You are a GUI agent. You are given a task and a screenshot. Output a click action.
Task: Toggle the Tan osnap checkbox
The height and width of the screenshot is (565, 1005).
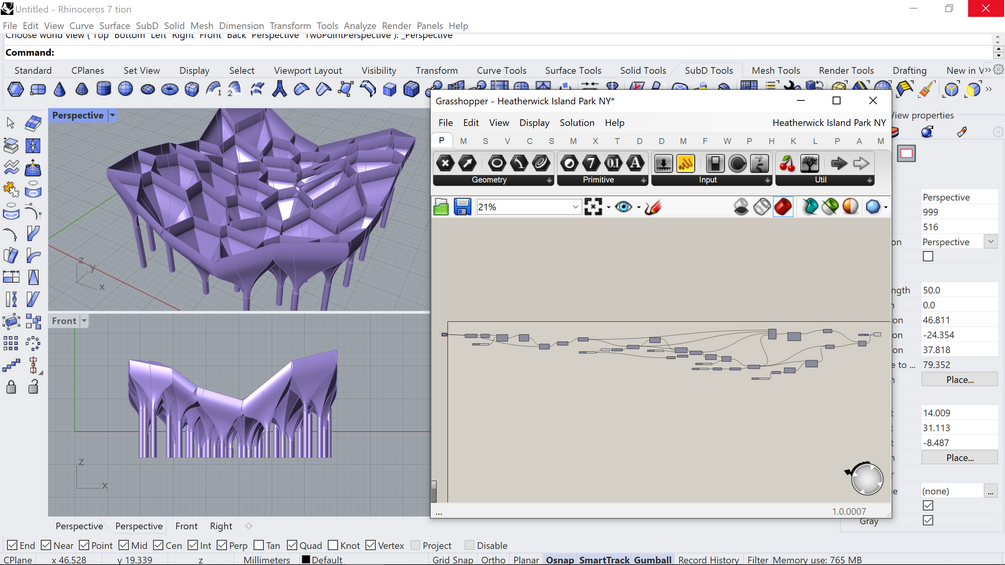tap(259, 546)
